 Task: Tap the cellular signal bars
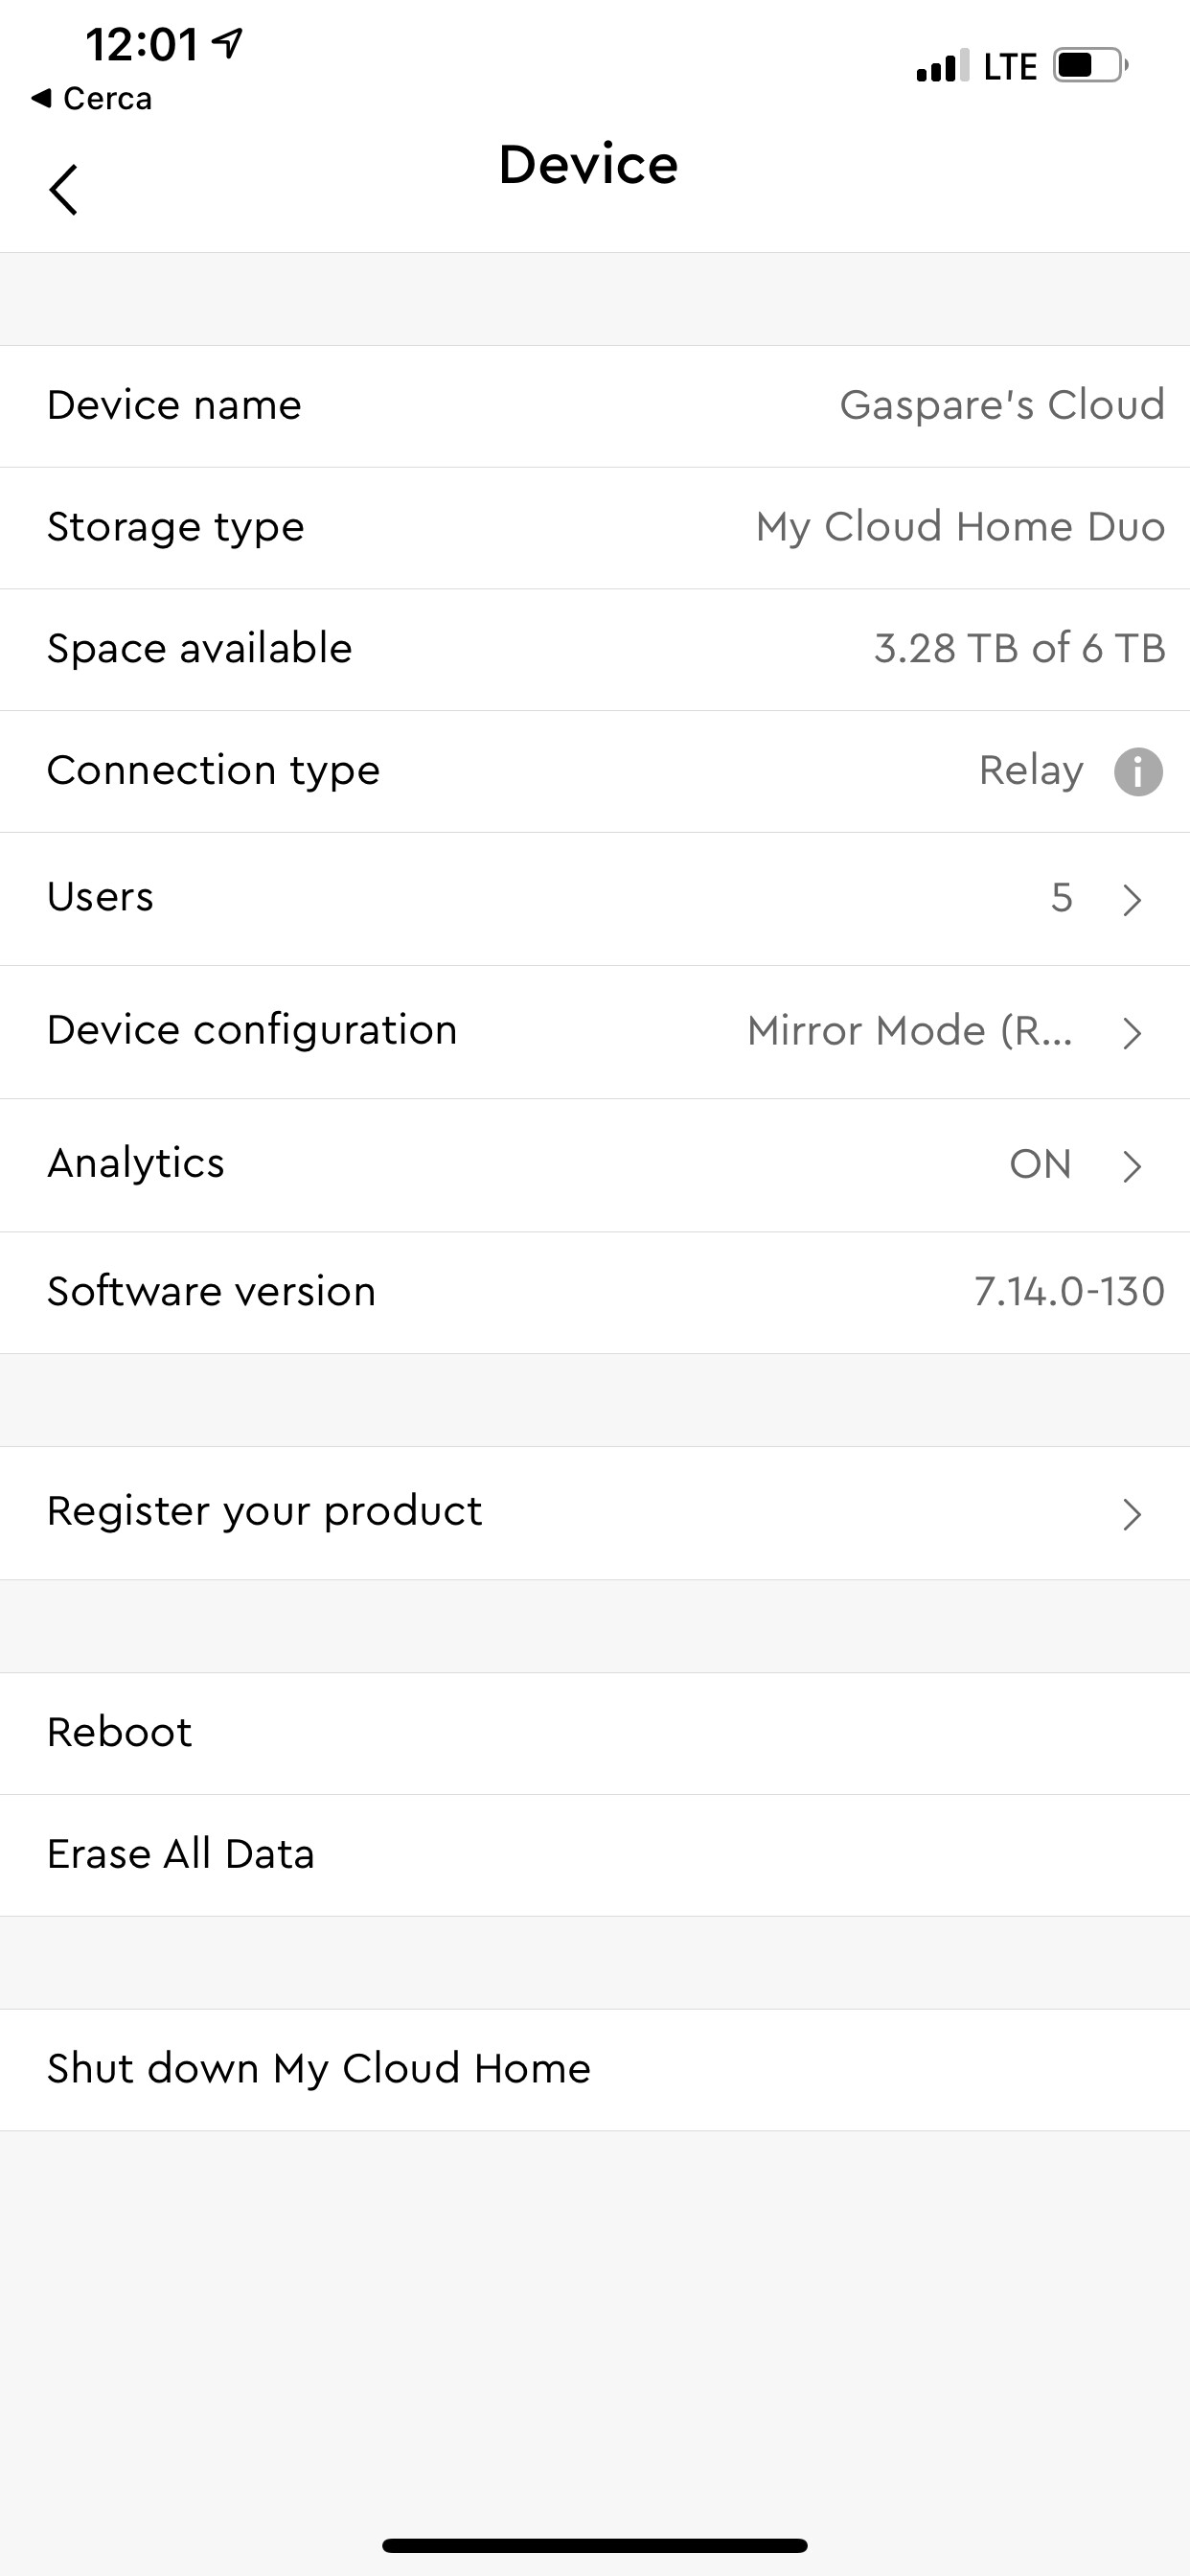click(x=942, y=66)
